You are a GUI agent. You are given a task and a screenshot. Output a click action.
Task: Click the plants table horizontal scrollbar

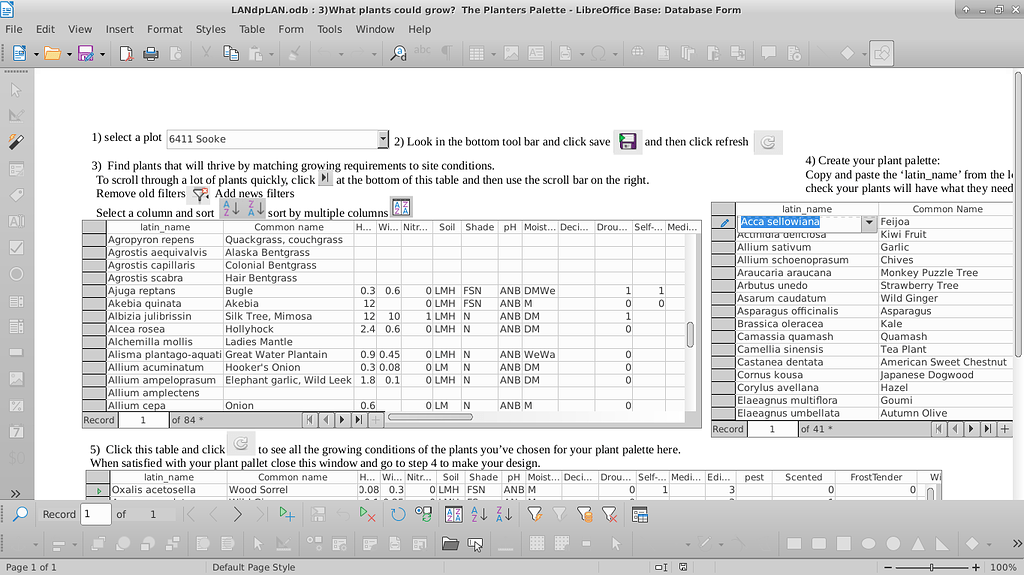click(430, 417)
